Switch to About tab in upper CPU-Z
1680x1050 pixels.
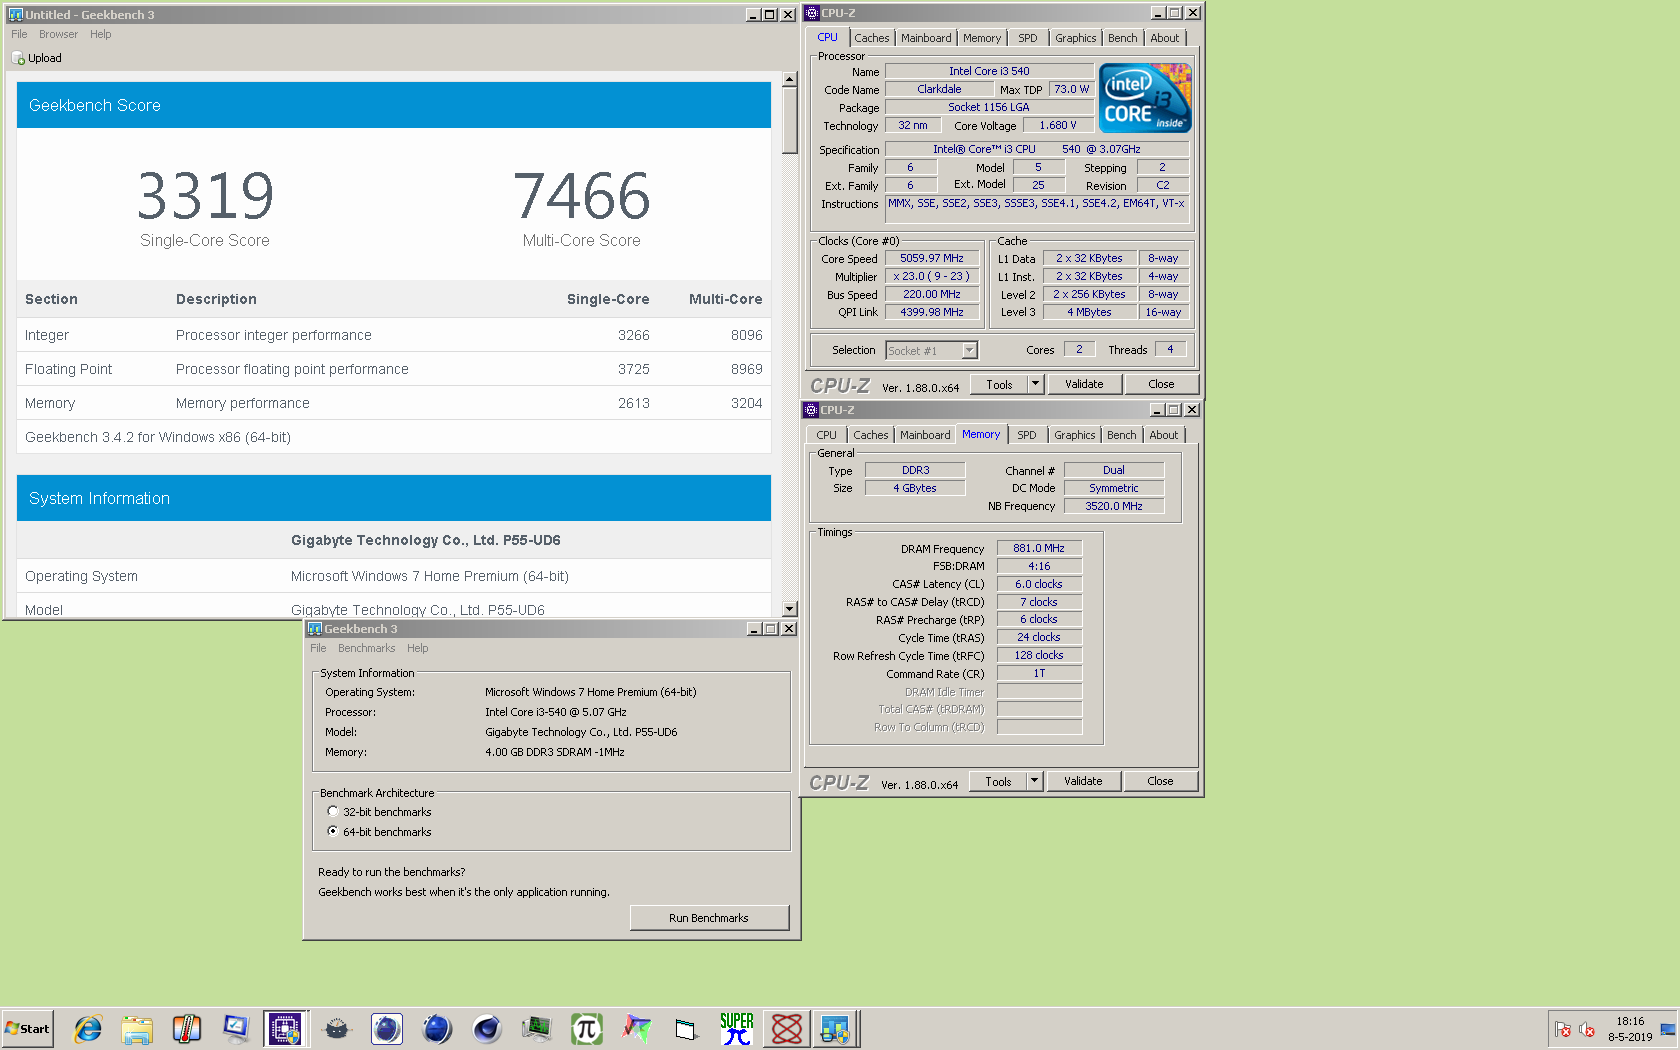pyautogui.click(x=1164, y=38)
